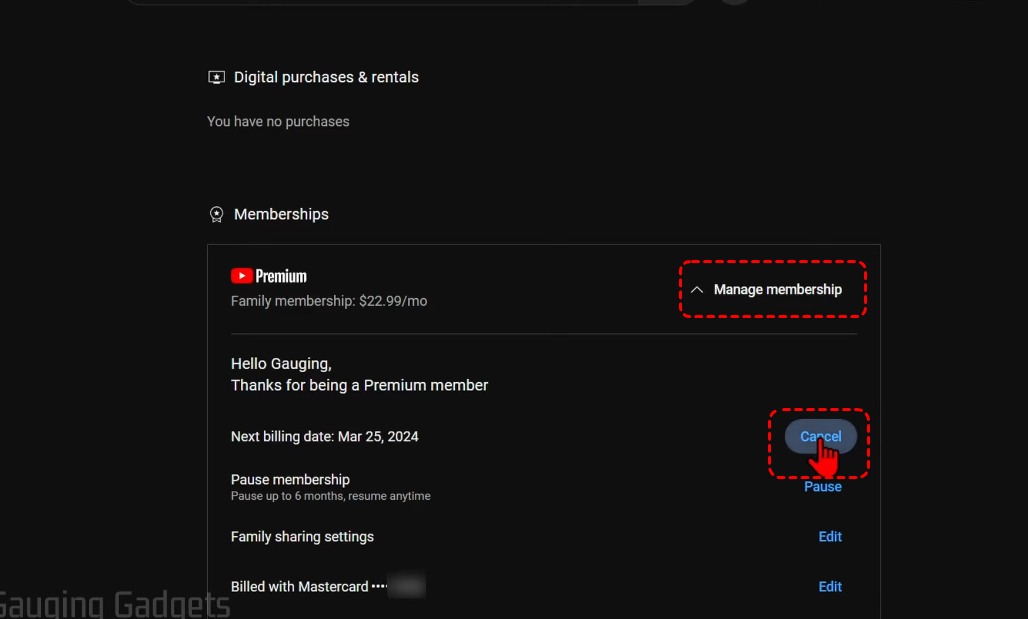
Task: Select the 'Memberships' heading text
Action: [281, 214]
